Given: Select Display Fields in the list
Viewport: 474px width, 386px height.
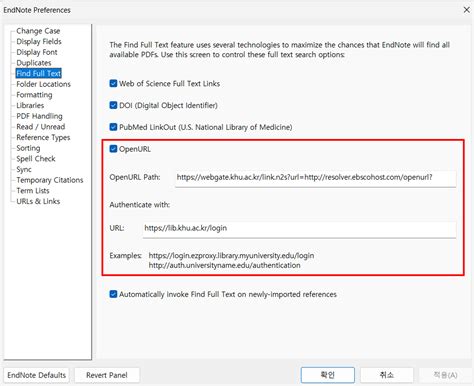Looking at the screenshot, I should point(39,42).
